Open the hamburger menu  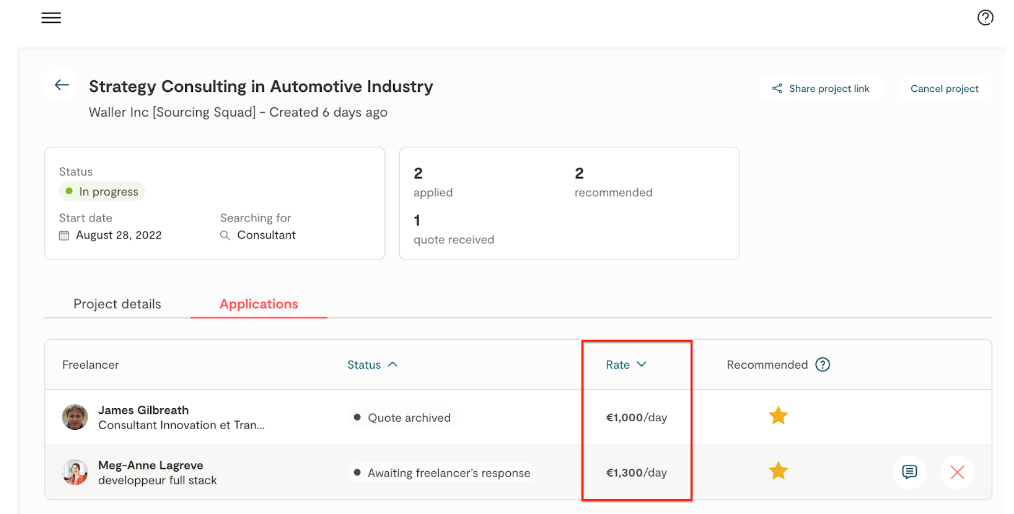[x=51, y=18]
